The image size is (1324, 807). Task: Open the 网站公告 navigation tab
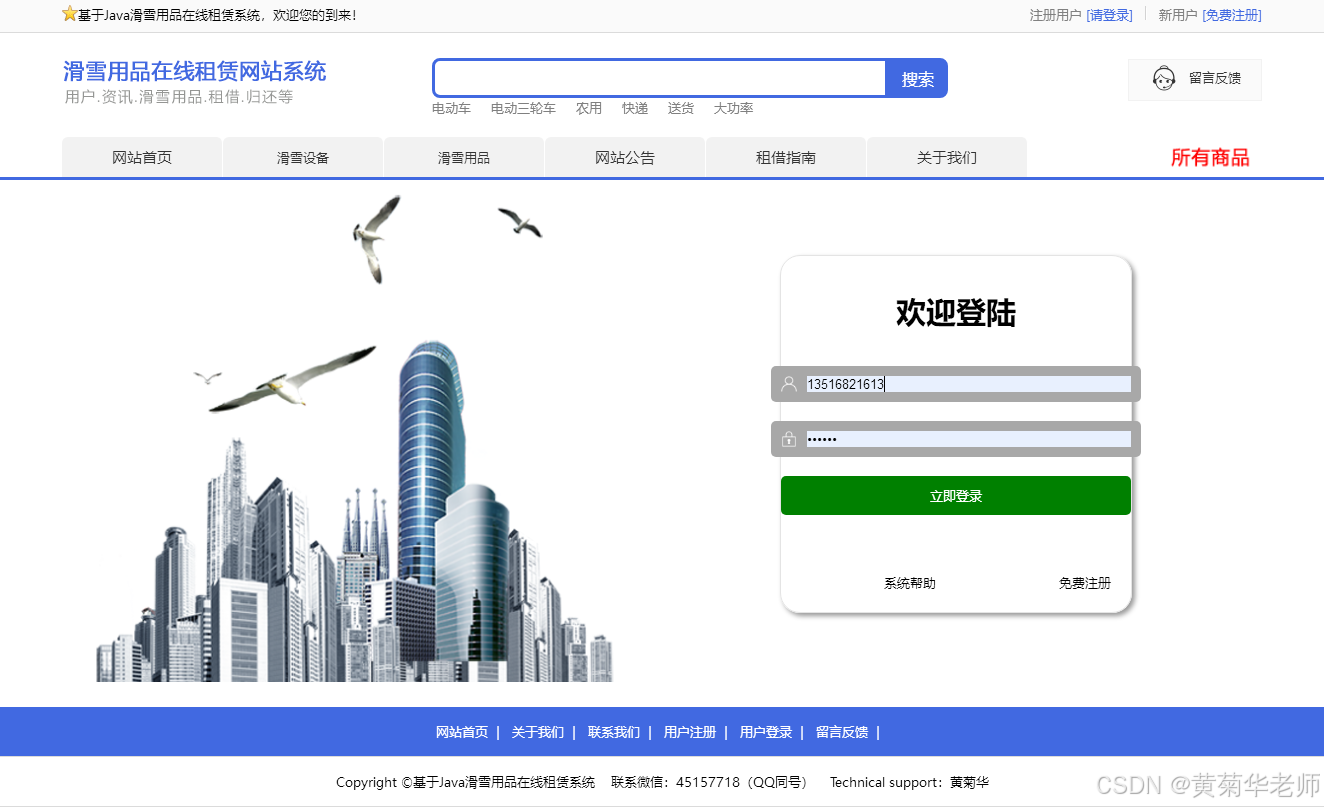click(x=625, y=157)
